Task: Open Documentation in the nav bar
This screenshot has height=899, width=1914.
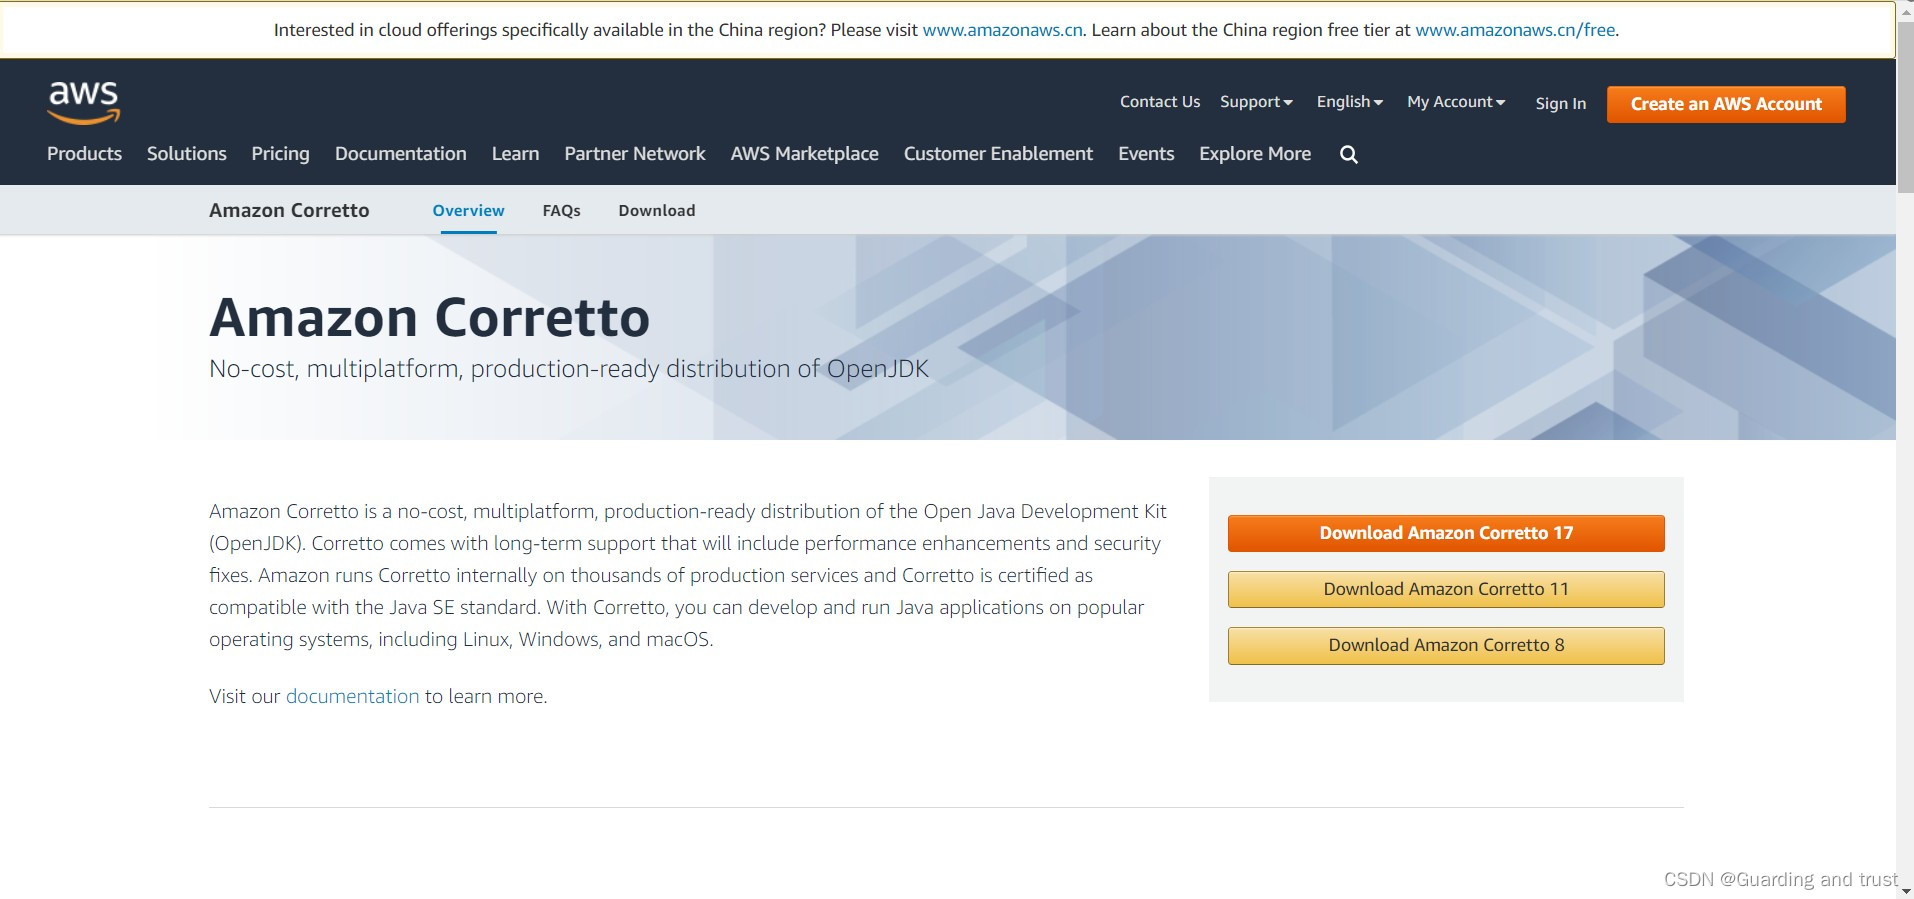Action: click(x=401, y=154)
